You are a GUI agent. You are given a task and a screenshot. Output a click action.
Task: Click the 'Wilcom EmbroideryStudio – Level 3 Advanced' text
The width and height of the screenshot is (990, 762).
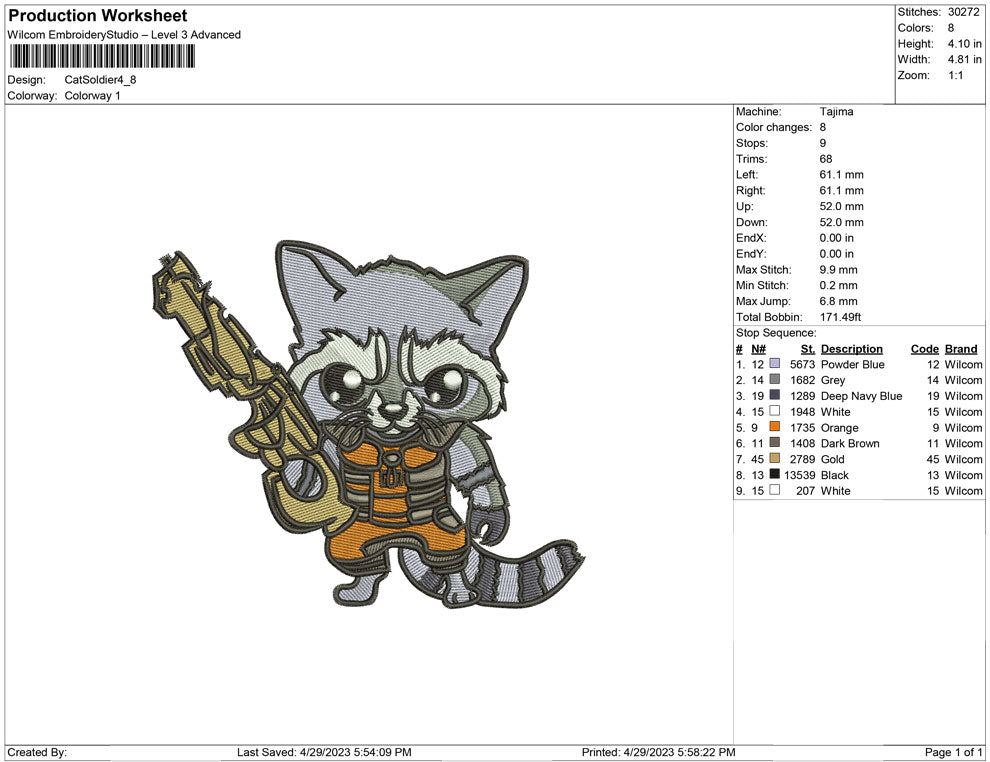[x=124, y=35]
